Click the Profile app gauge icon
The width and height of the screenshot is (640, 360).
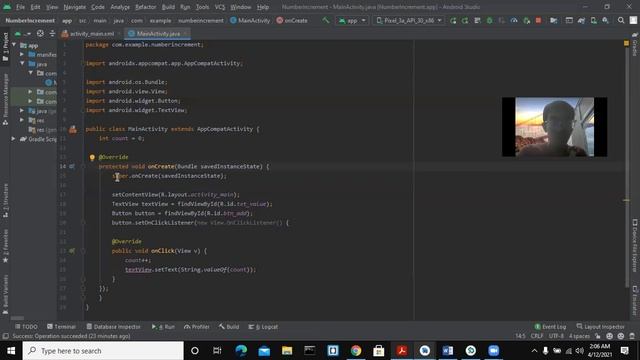(514, 20)
